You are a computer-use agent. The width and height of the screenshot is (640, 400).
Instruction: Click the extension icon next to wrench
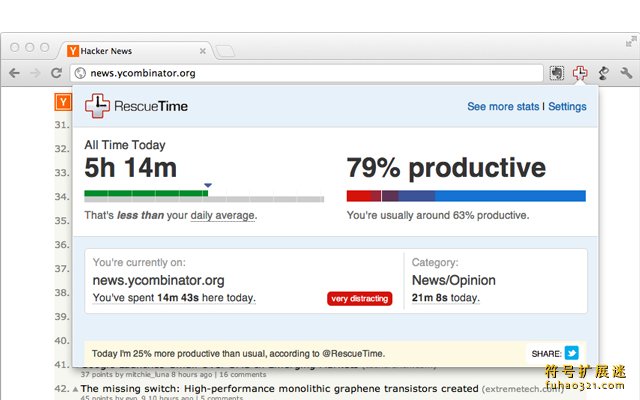pyautogui.click(x=603, y=73)
